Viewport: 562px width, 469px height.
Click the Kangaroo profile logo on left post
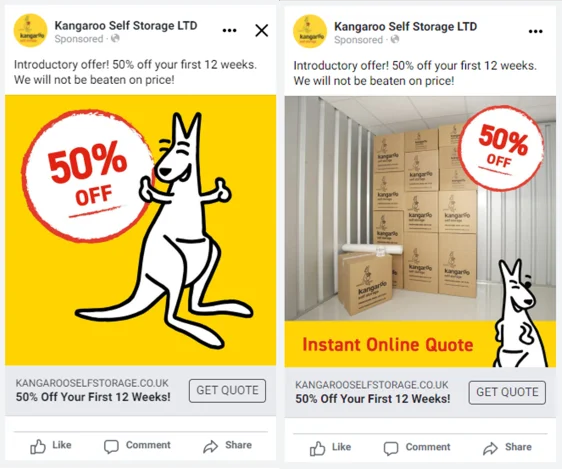pos(30,30)
